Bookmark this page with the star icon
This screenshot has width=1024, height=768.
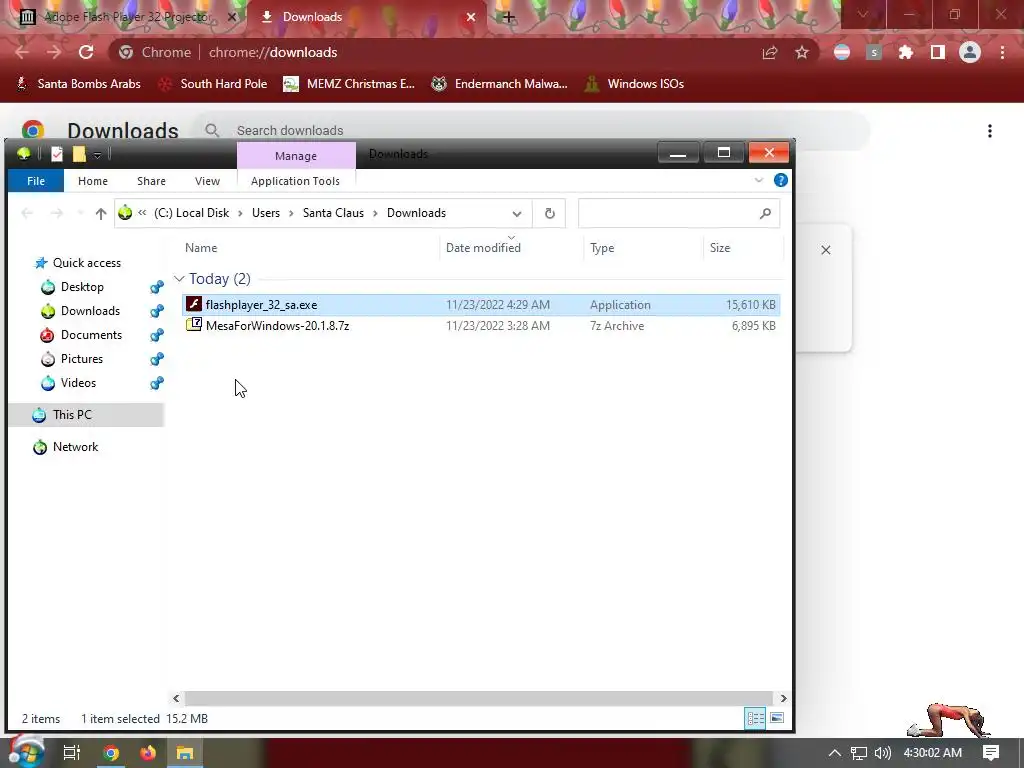(x=802, y=52)
